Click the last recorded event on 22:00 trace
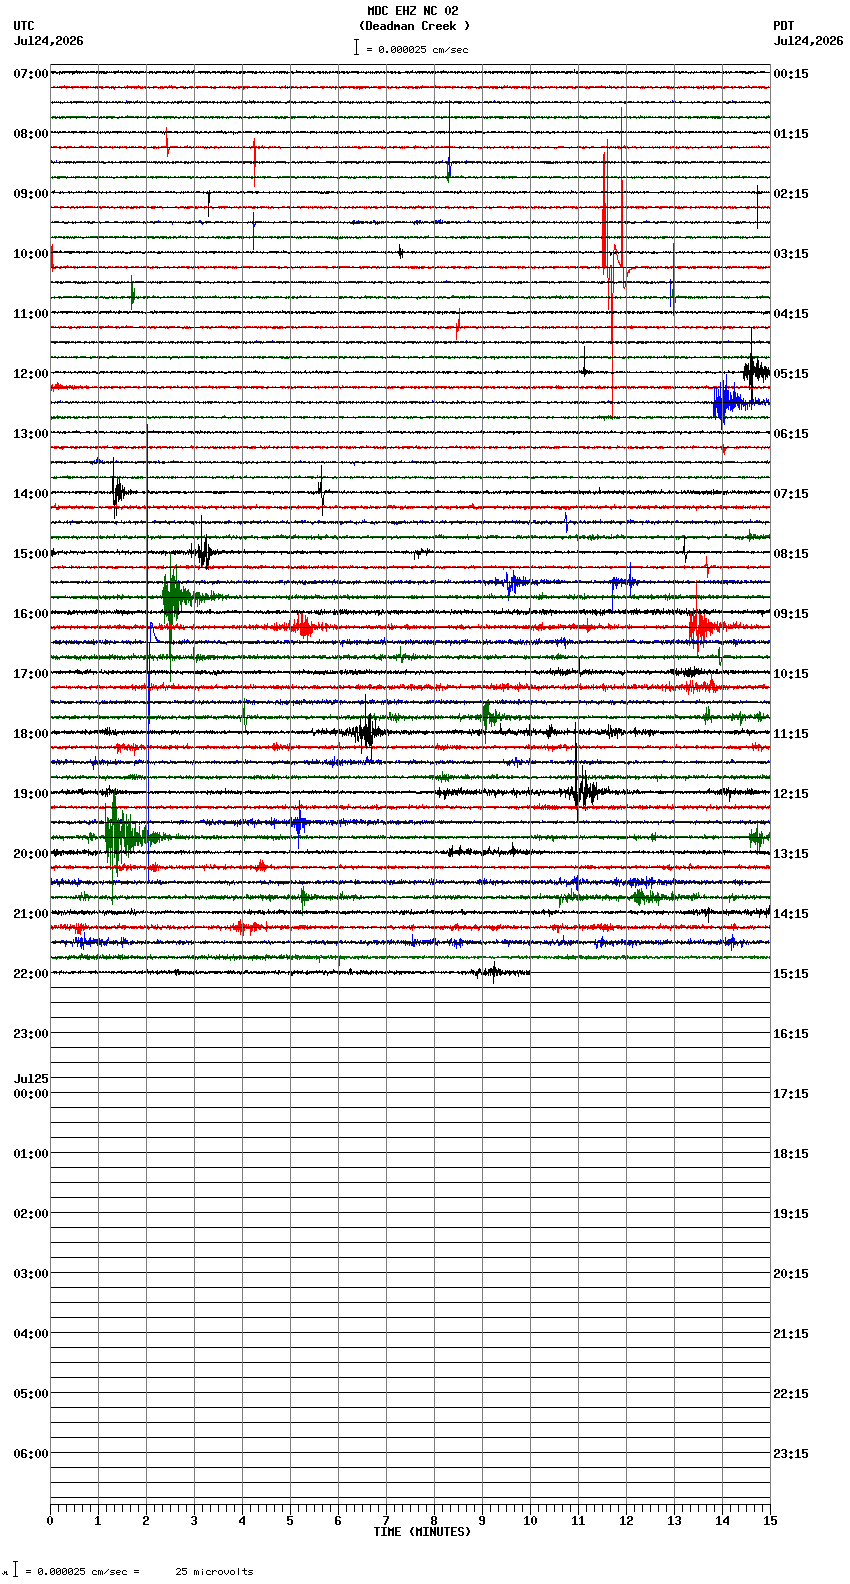This screenshot has width=850, height=1584. click(x=494, y=972)
